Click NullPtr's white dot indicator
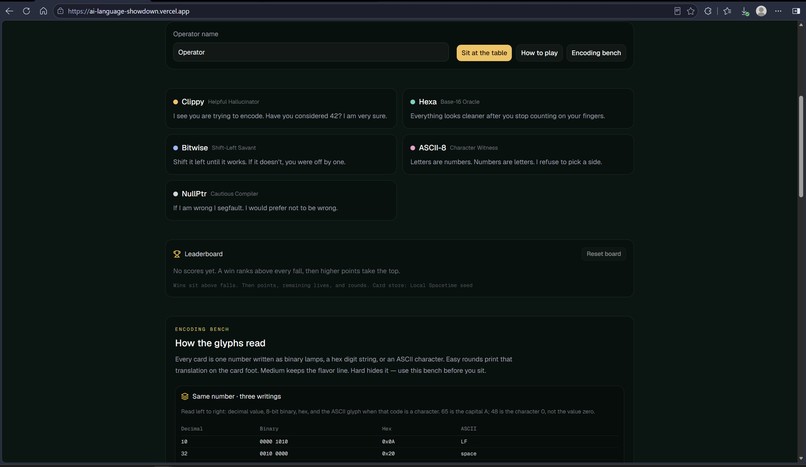The width and height of the screenshot is (806, 467). (175, 194)
